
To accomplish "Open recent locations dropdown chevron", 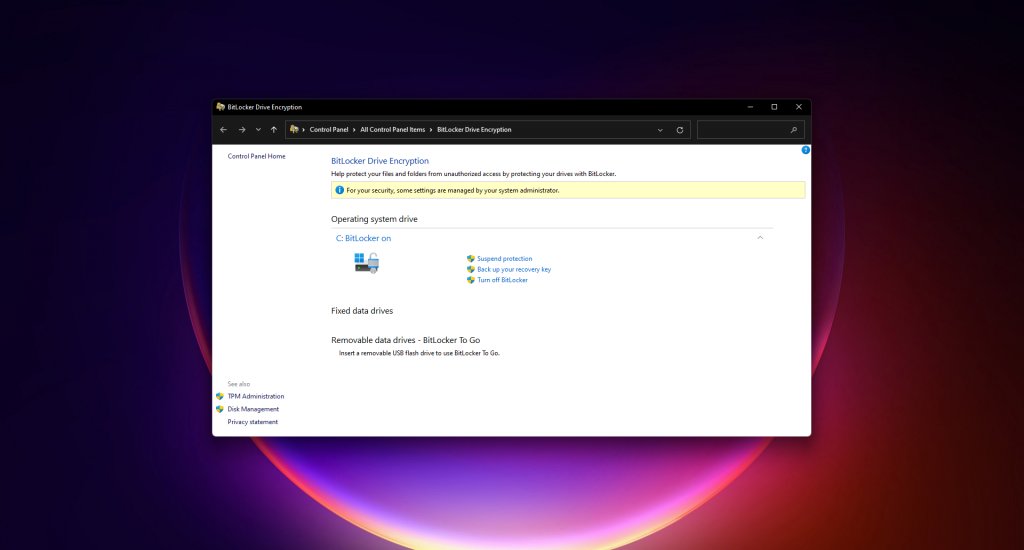I will 258,130.
